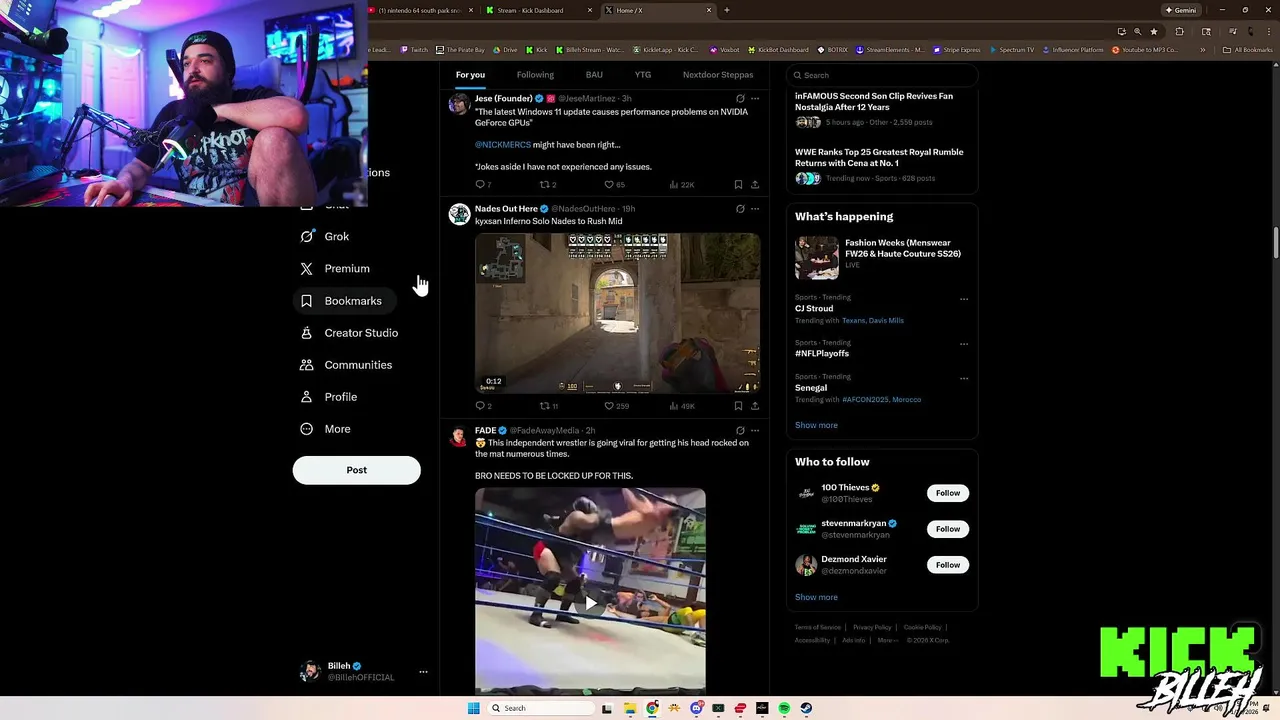Viewport: 1280px width, 720px height.
Task: Click the X search field
Action: click(881, 75)
